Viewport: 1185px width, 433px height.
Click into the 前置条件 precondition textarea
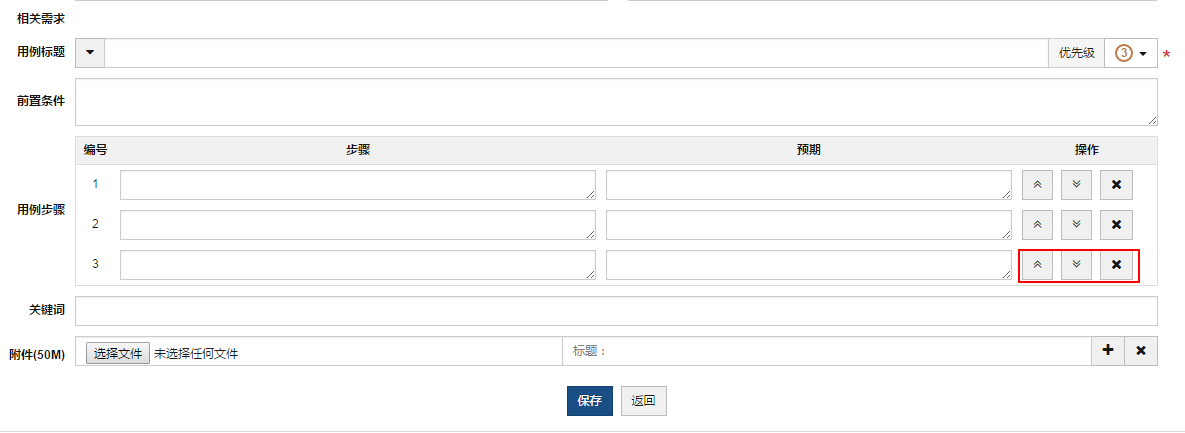coord(616,102)
